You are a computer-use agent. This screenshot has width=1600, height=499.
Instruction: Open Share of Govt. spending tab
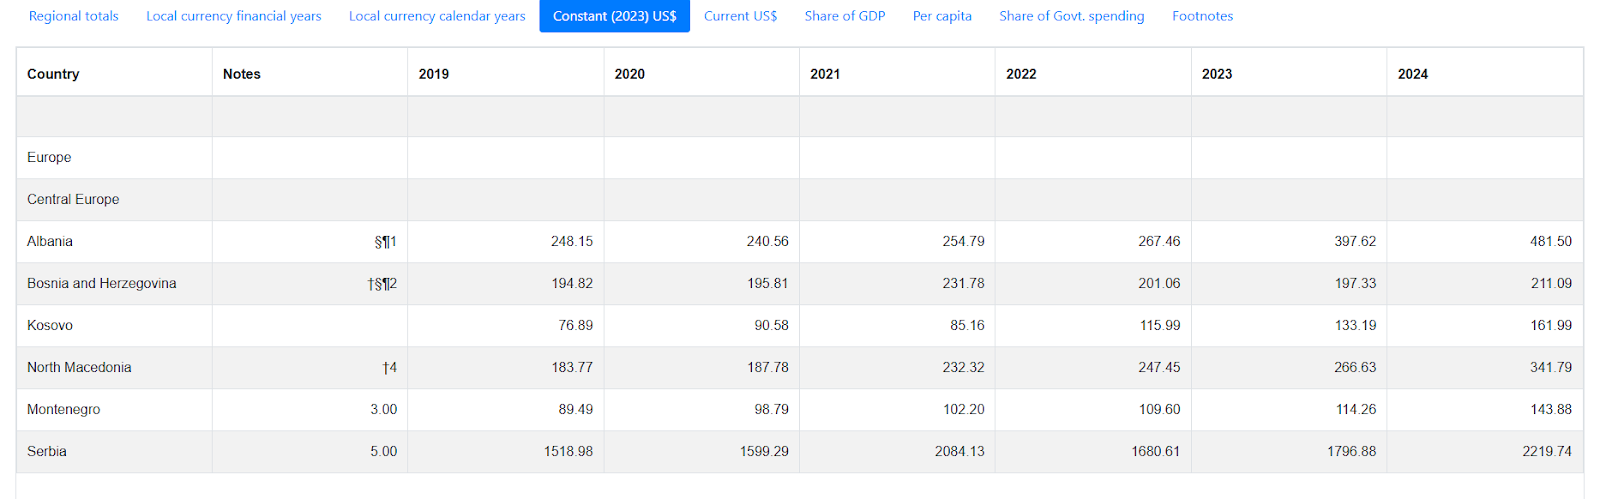(x=1071, y=16)
